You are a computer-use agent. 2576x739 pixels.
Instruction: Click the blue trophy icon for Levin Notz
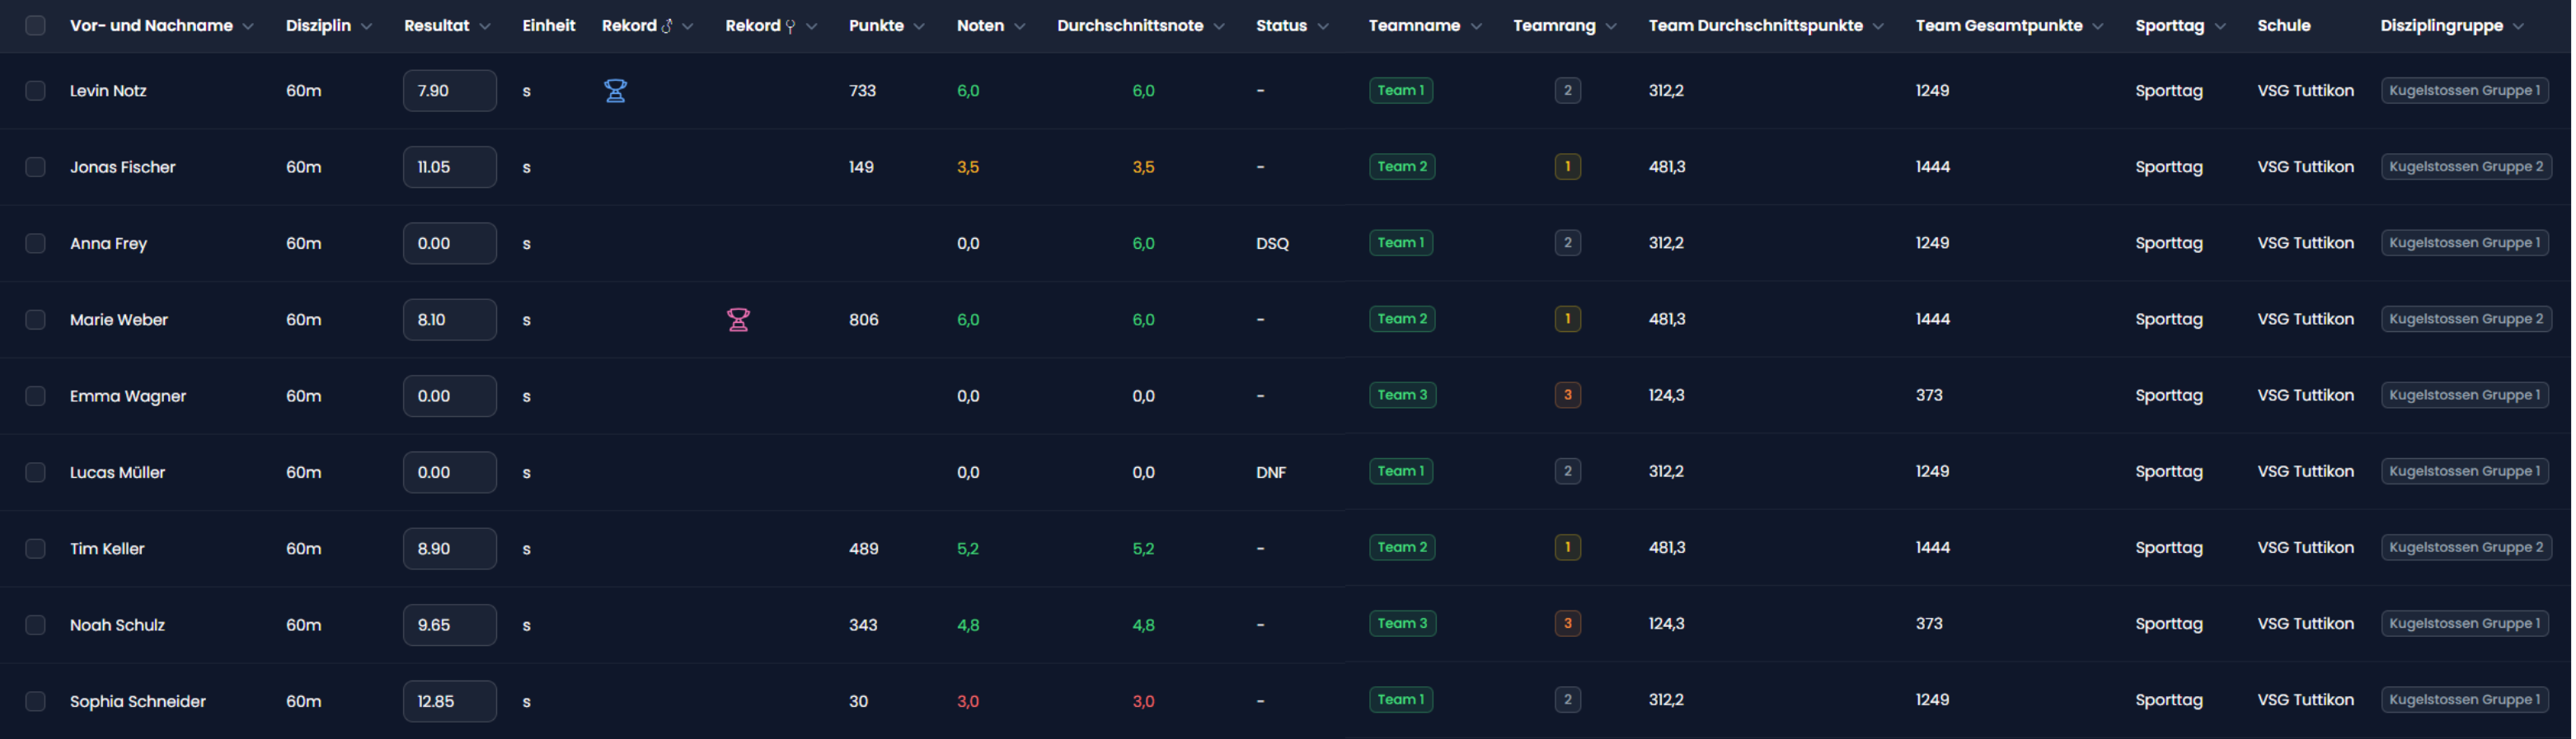pos(615,91)
